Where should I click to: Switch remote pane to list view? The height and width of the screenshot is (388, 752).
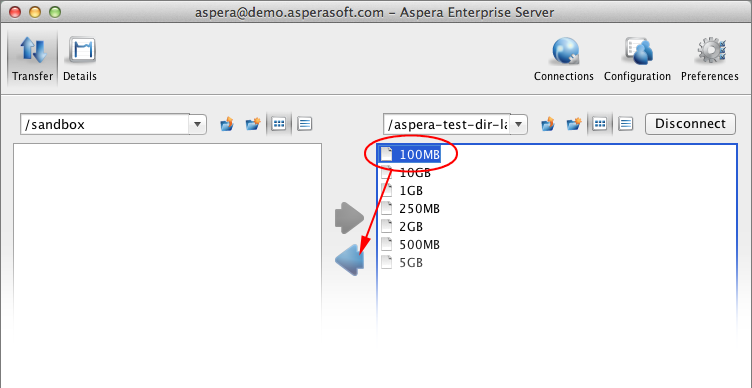click(x=625, y=124)
